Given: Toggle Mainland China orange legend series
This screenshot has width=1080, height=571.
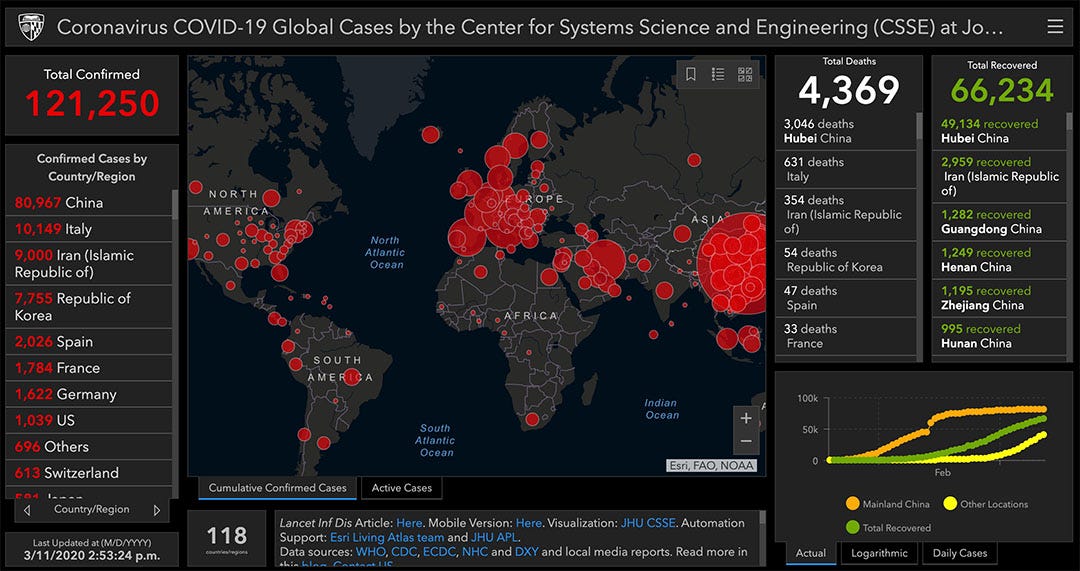Looking at the screenshot, I should point(887,504).
